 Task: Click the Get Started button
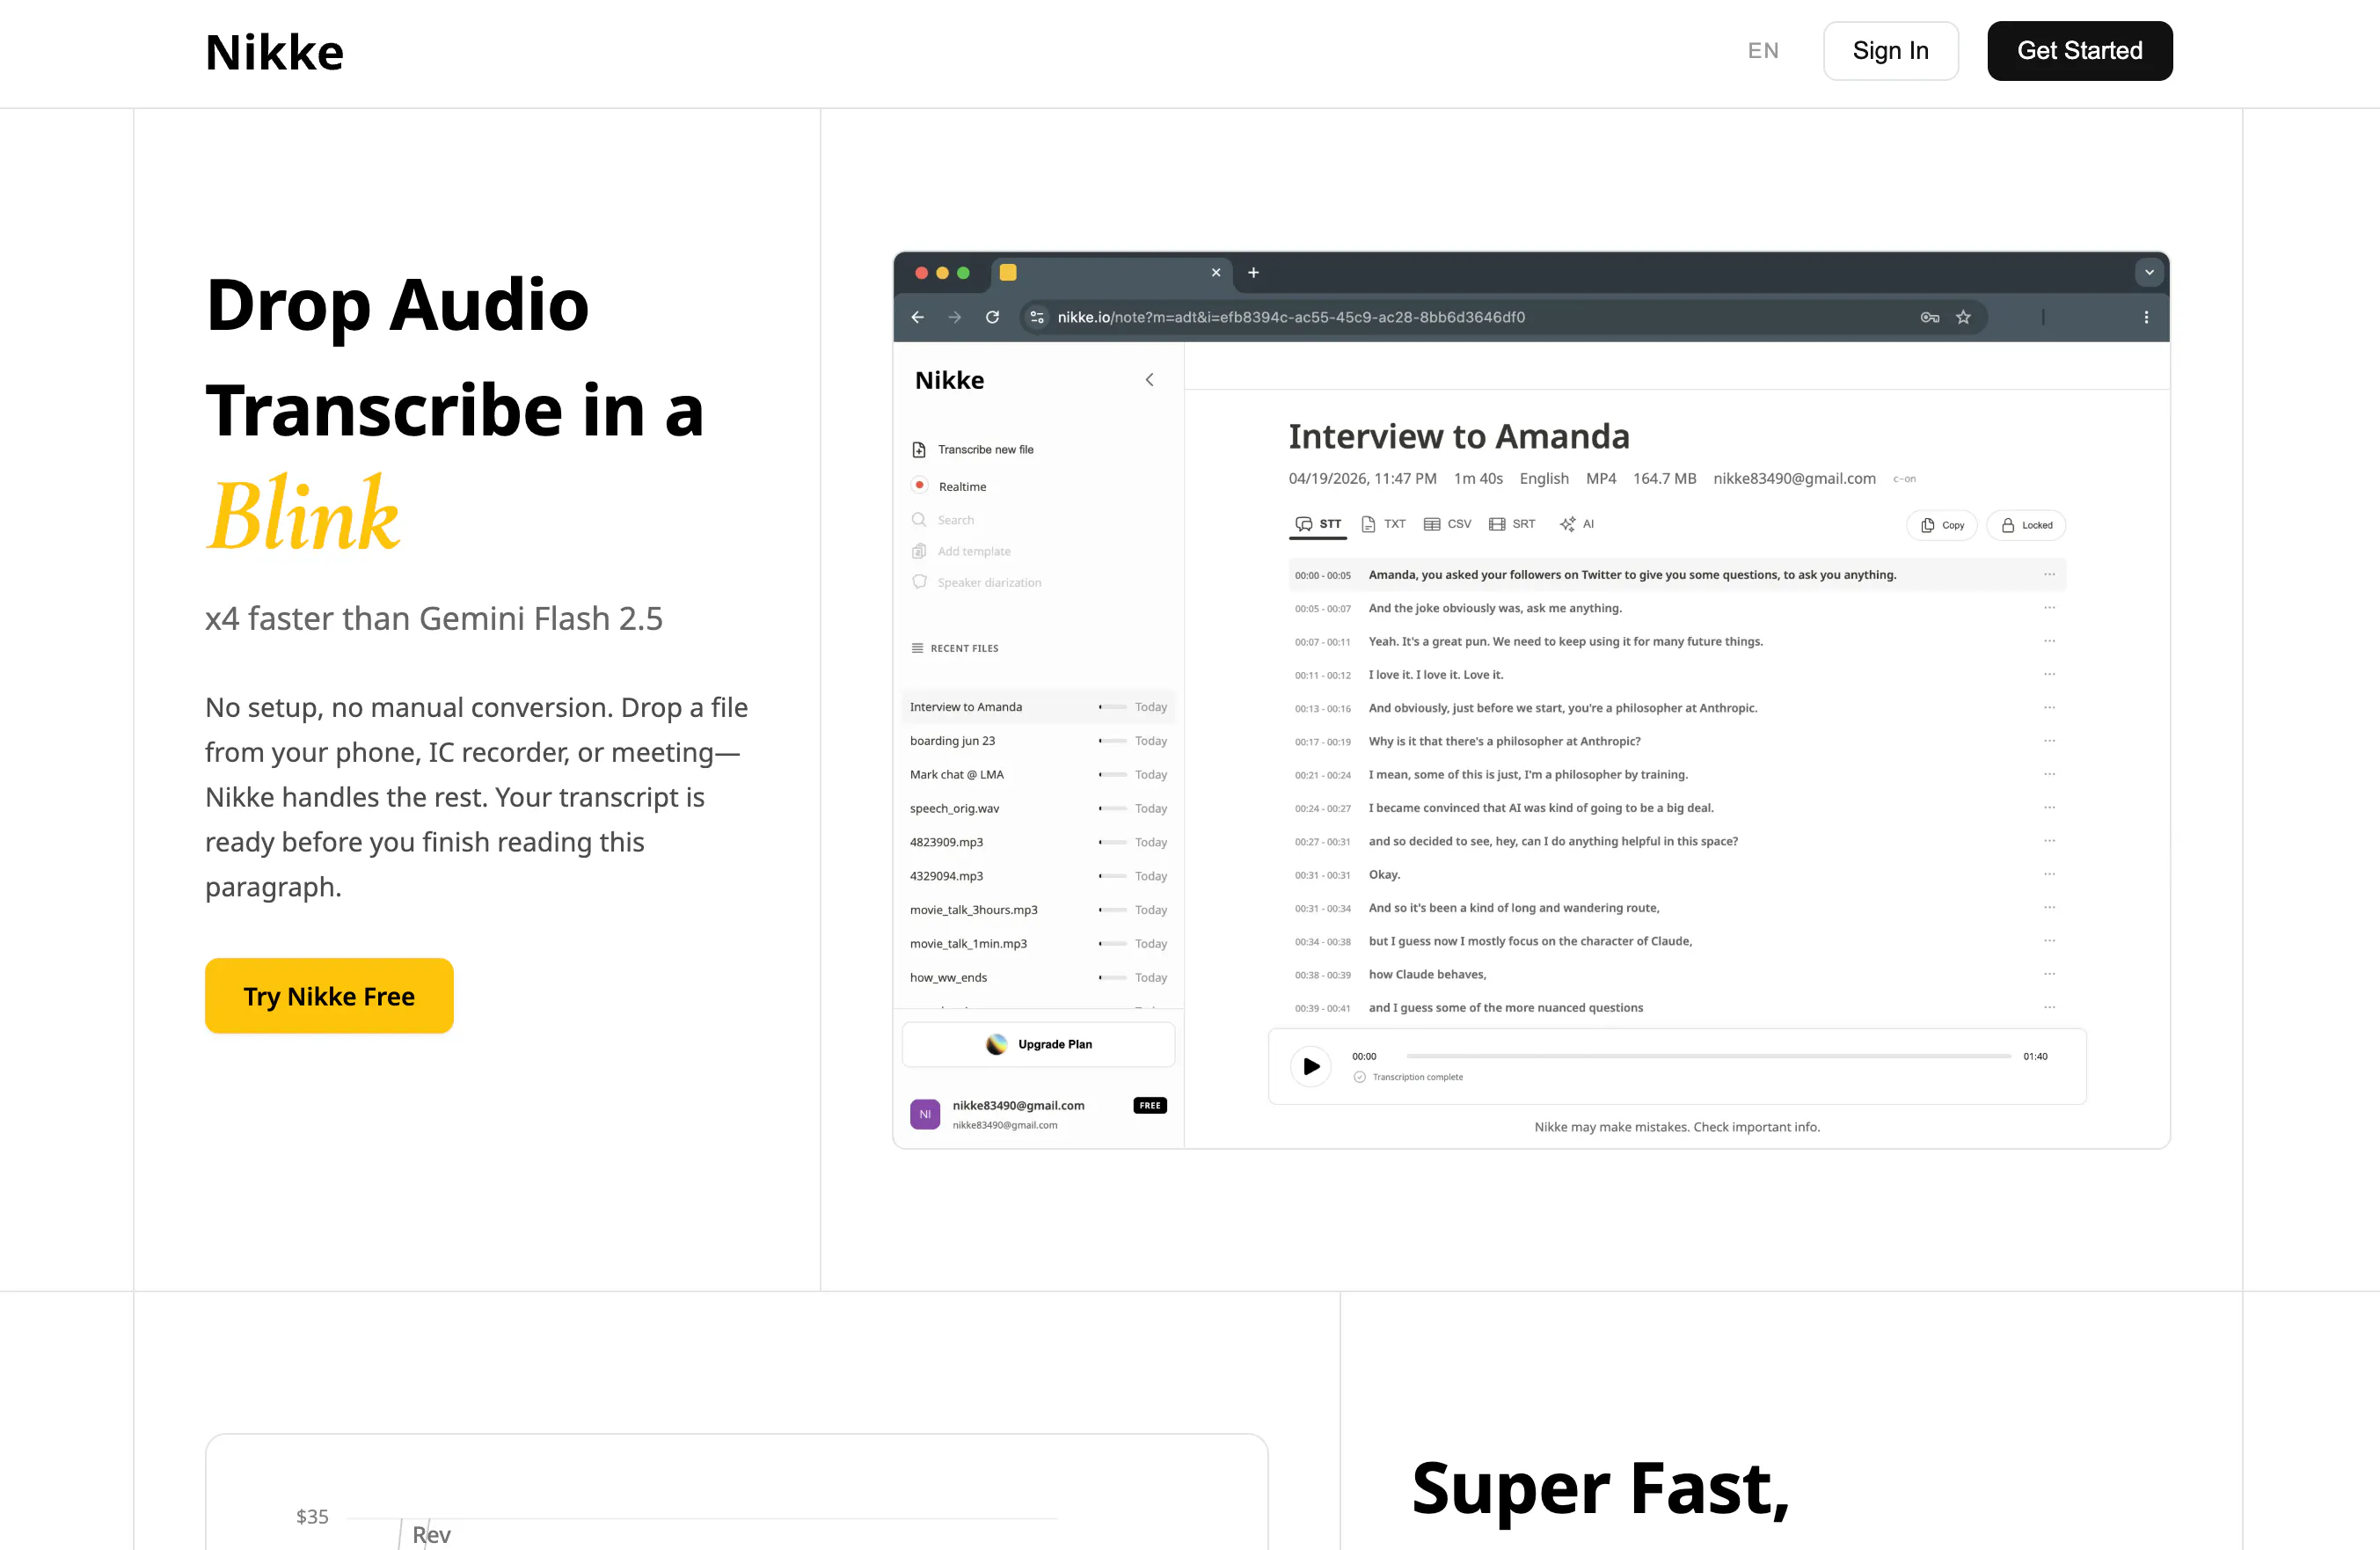tap(2079, 51)
